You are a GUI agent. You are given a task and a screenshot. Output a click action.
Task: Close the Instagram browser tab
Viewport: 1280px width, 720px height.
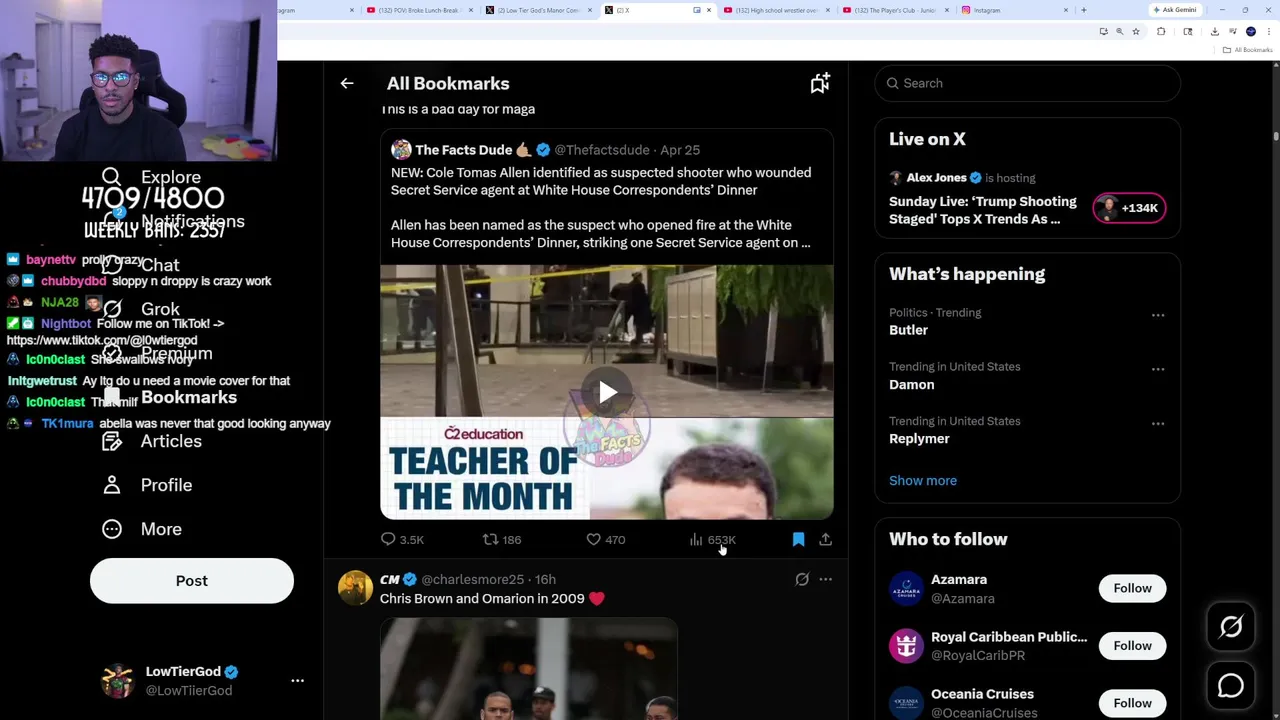[1066, 10]
